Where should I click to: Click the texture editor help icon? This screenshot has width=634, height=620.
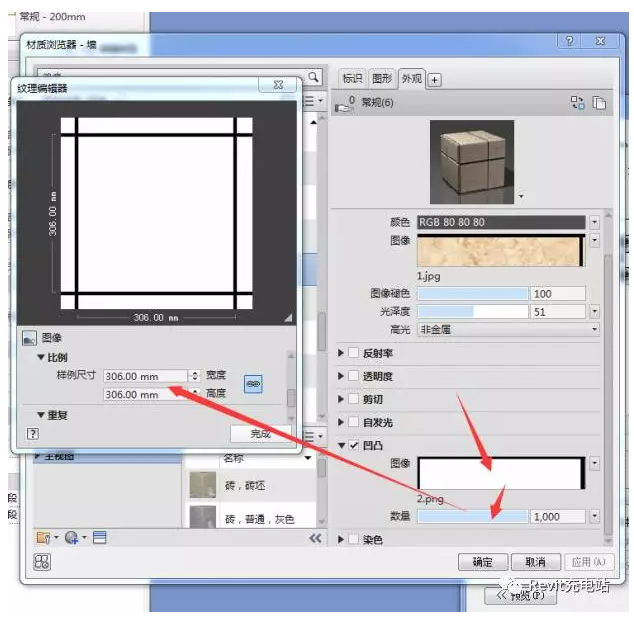click(33, 434)
